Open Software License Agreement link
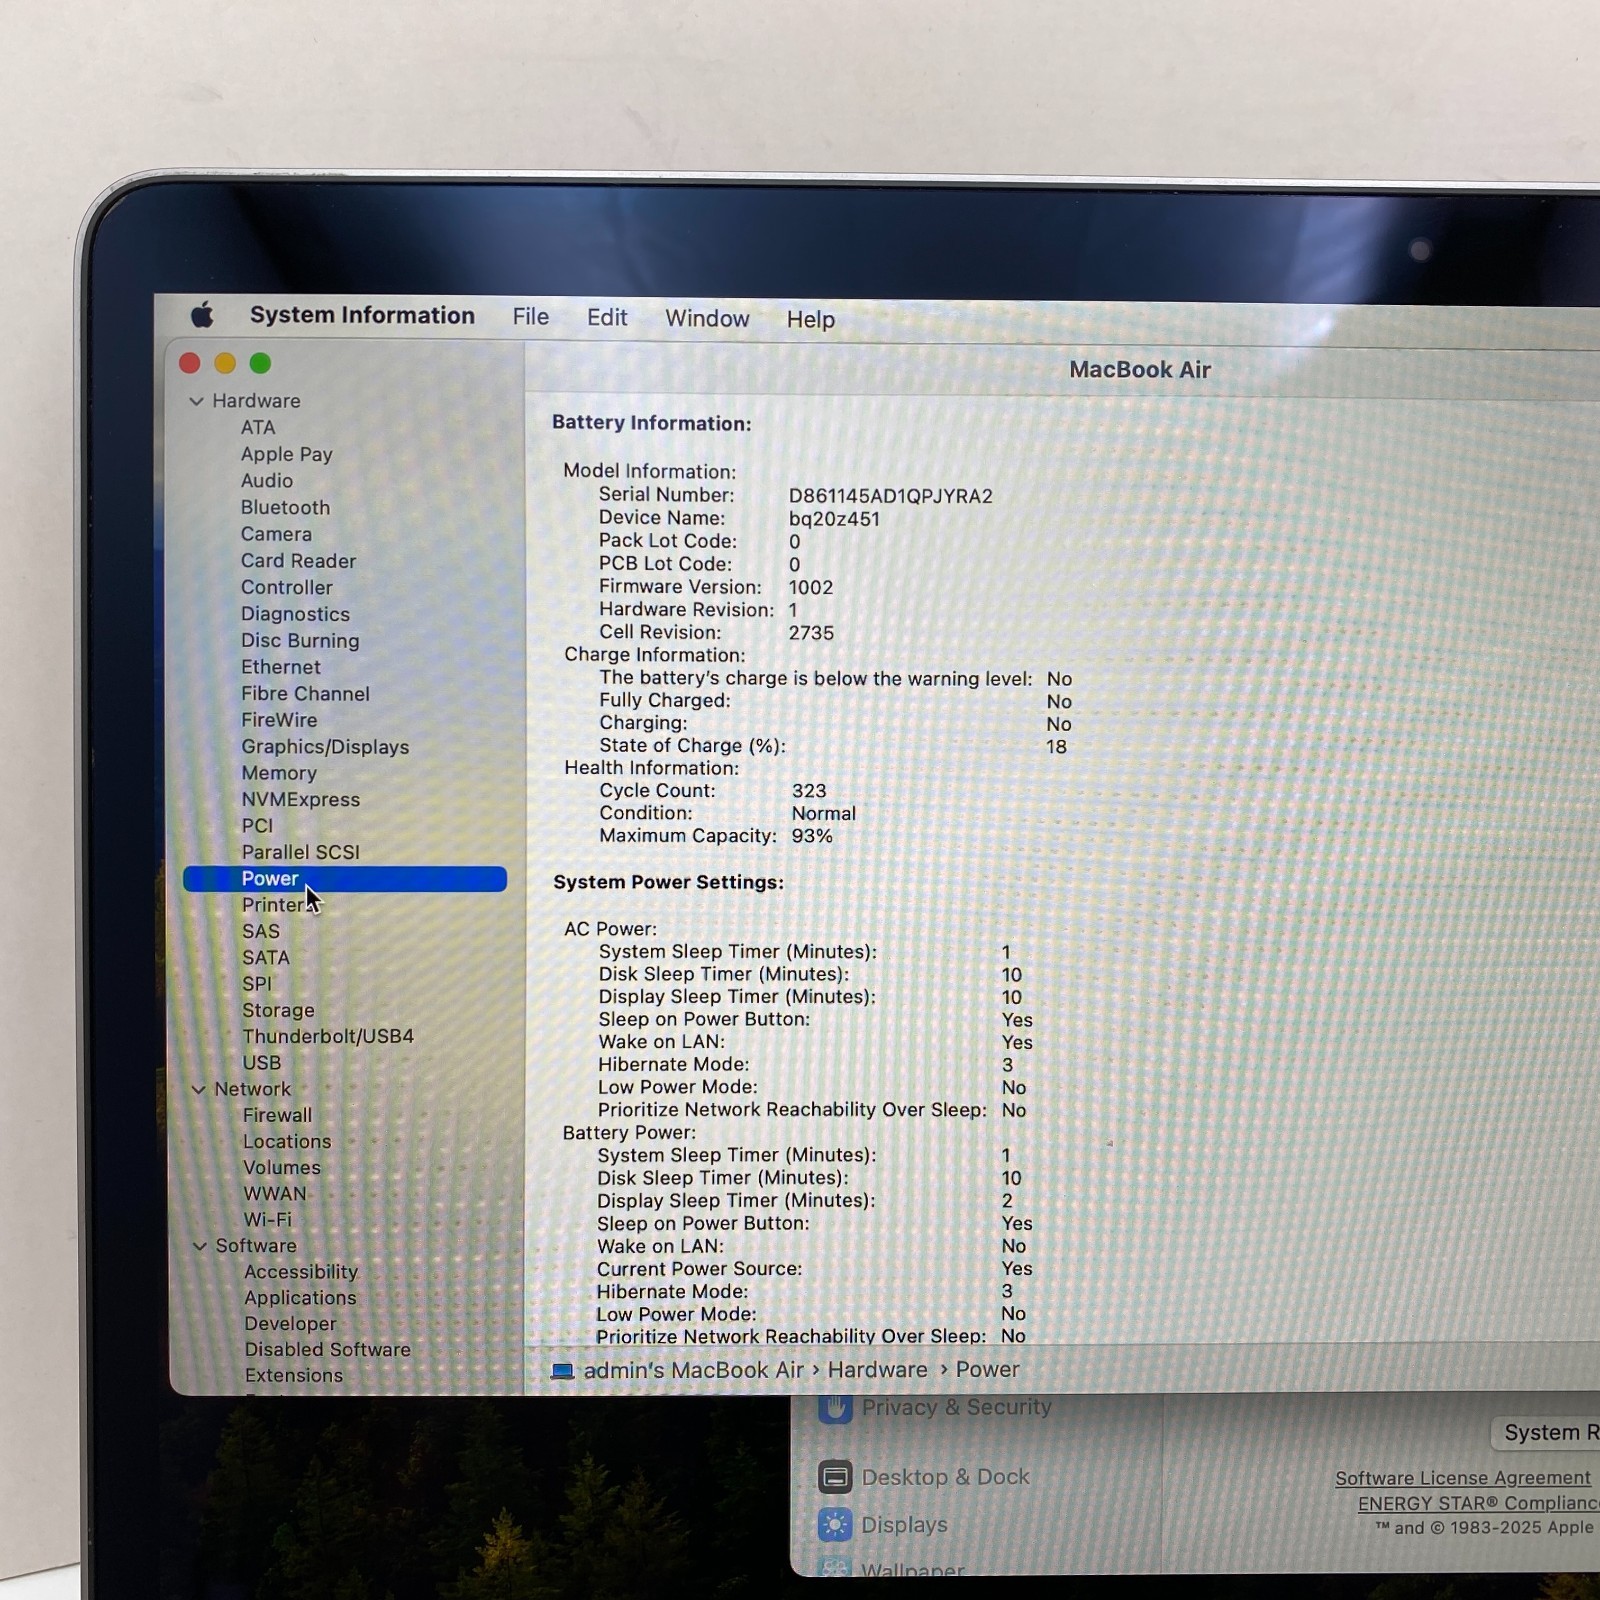The height and width of the screenshot is (1600, 1600). point(1462,1478)
